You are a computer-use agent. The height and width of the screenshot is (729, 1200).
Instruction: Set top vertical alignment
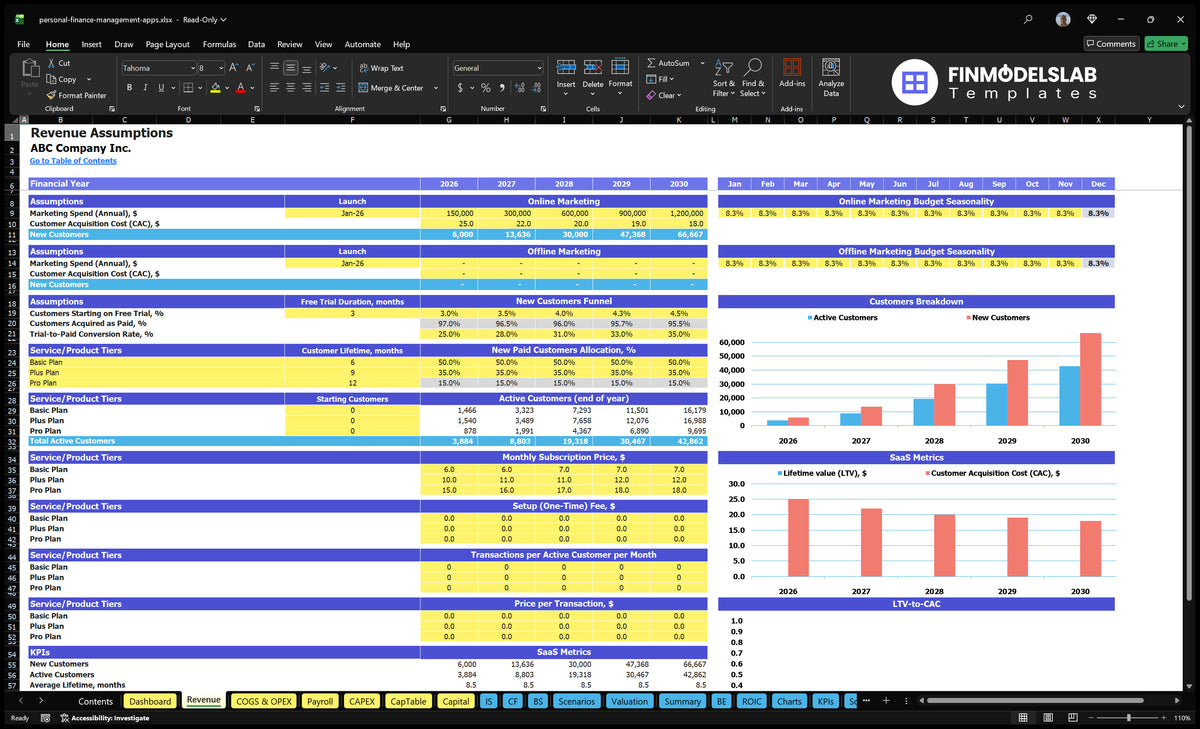tap(275, 67)
